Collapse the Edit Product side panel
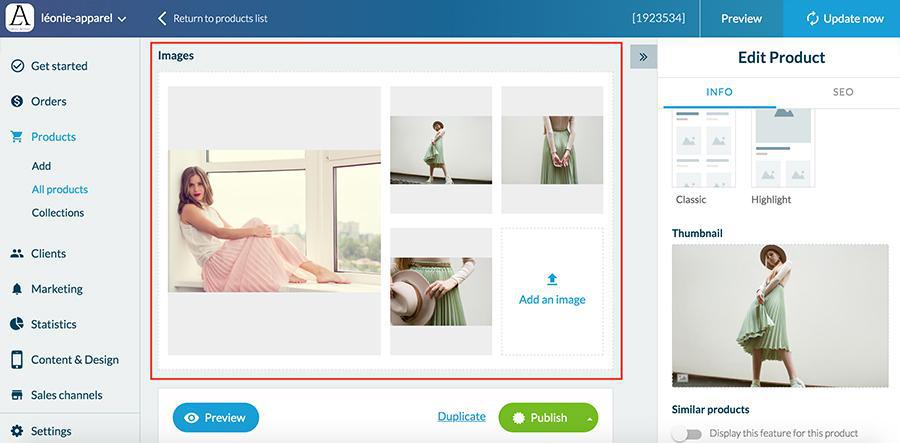This screenshot has height=443, width=900. pos(643,58)
